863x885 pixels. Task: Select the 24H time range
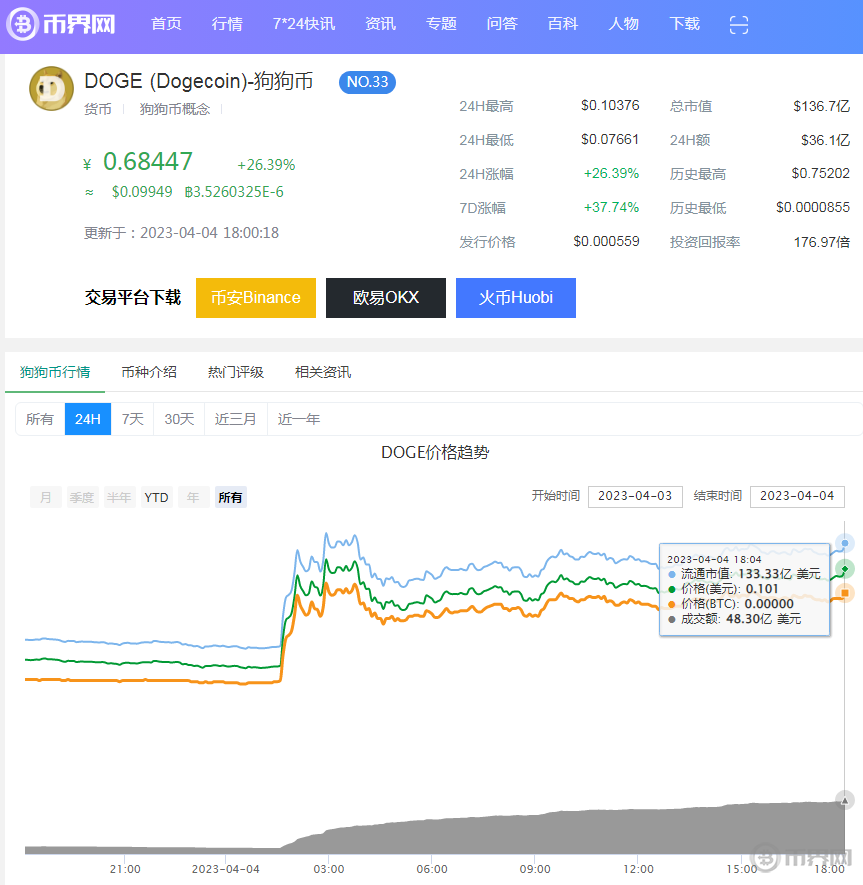(88, 419)
